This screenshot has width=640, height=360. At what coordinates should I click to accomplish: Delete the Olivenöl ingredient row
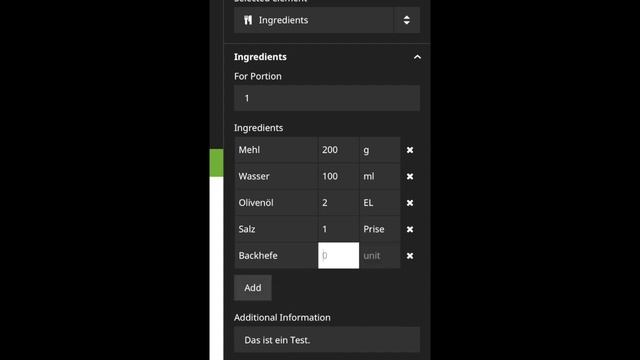410,203
